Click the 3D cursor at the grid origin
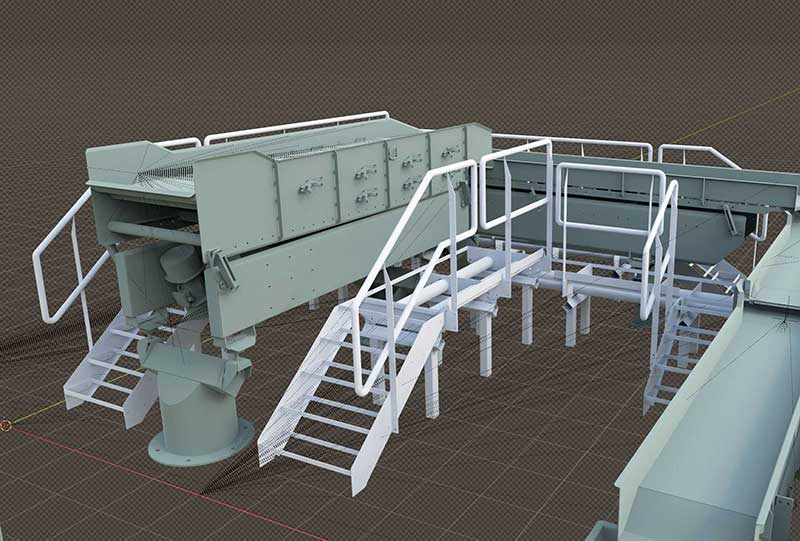Screen dimensions: 800x541 [x=6, y=425]
